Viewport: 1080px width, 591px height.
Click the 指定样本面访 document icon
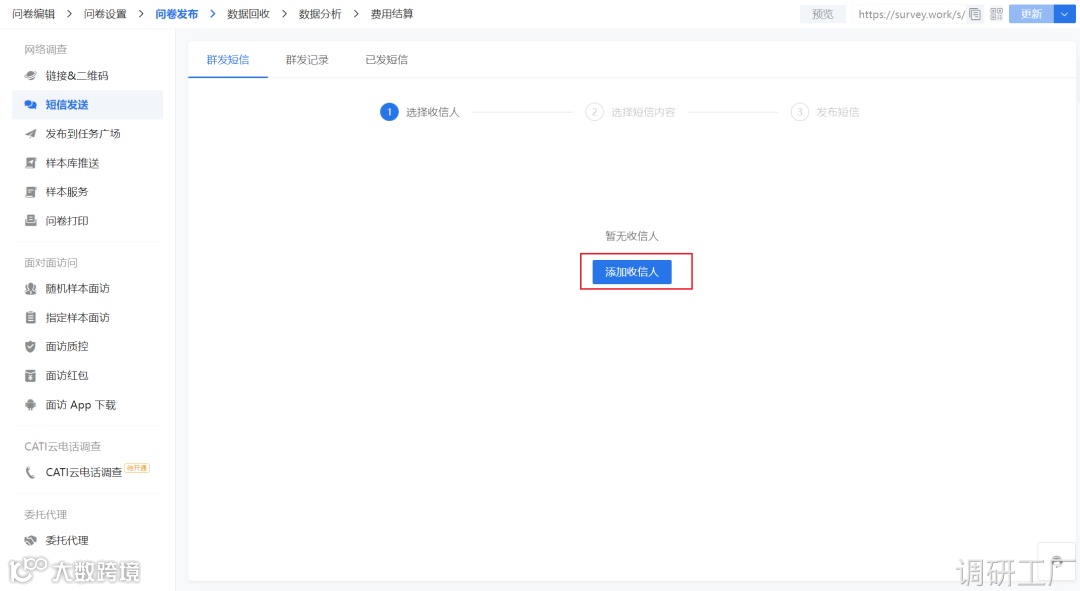tap(30, 318)
